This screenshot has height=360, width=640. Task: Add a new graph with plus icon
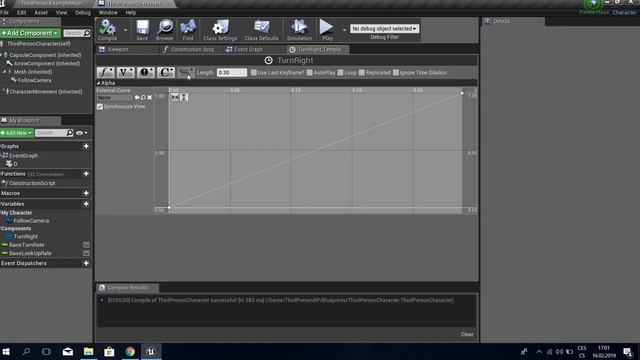86,146
